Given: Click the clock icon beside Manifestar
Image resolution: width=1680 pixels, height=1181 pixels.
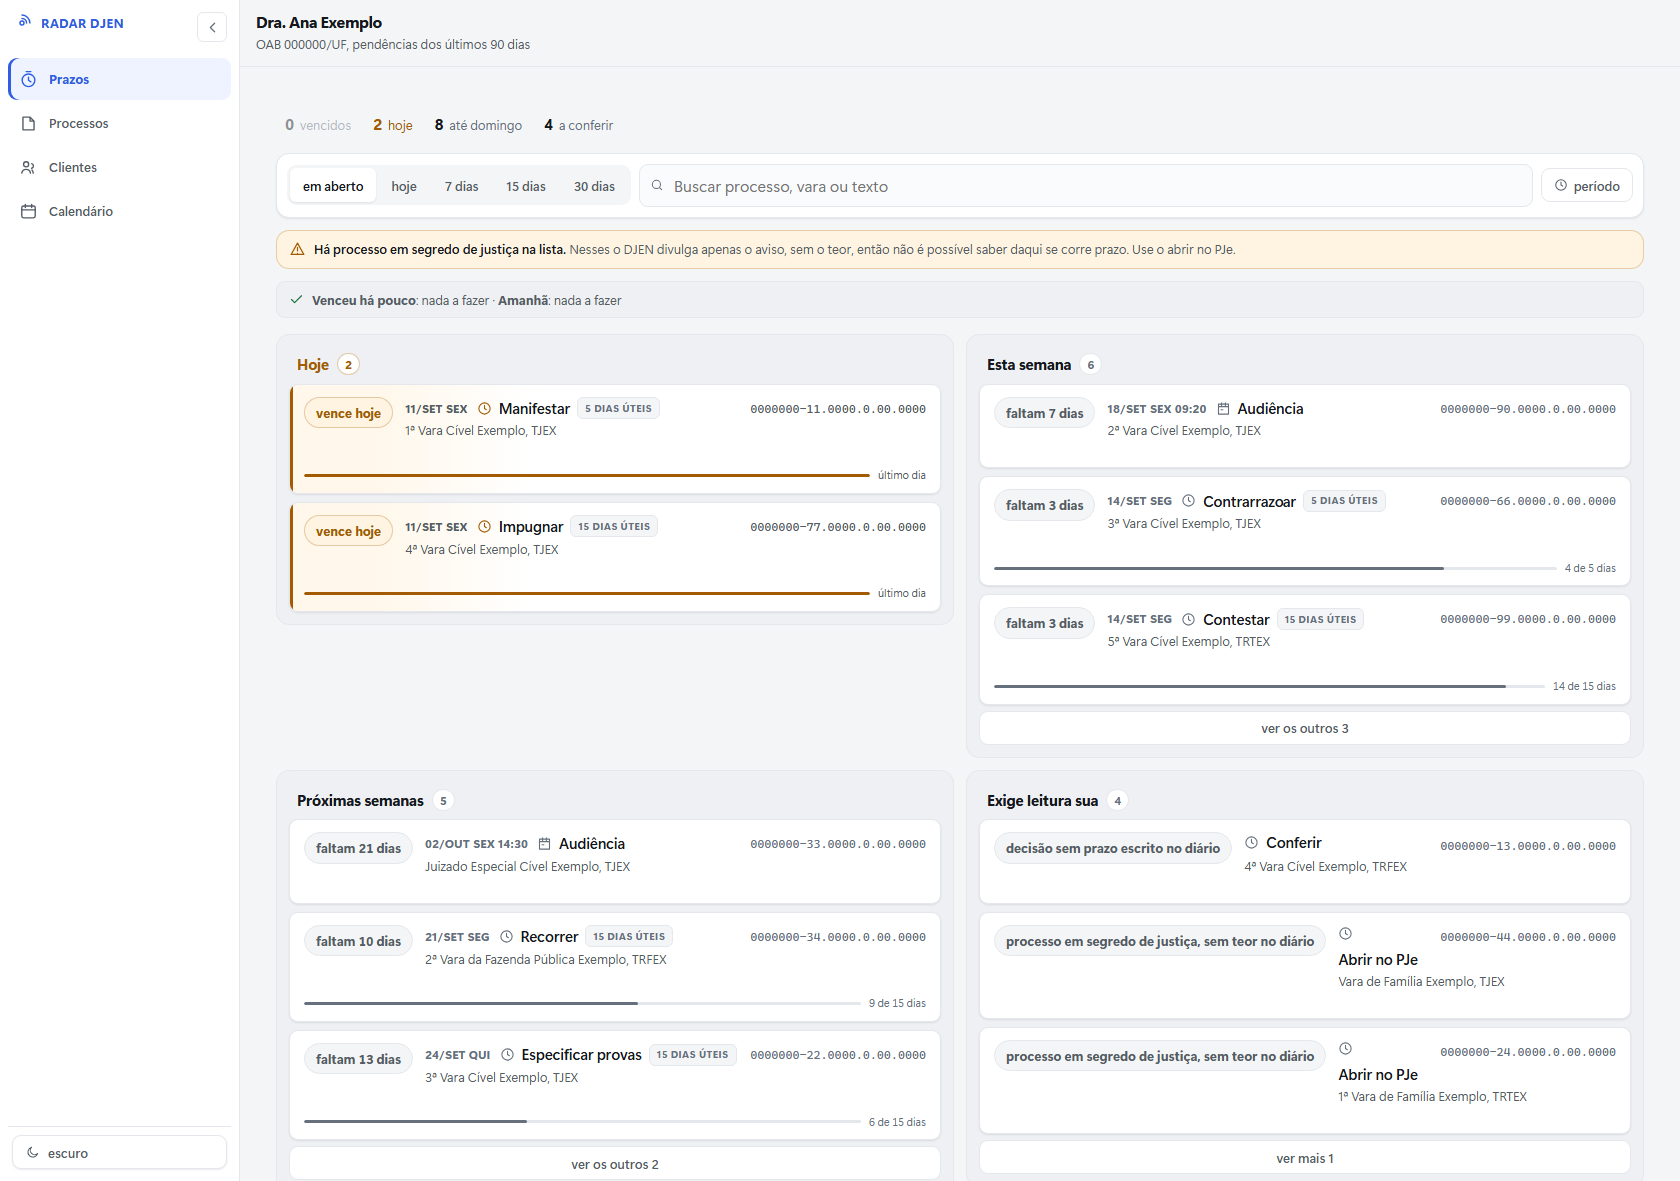Looking at the screenshot, I should [x=485, y=408].
